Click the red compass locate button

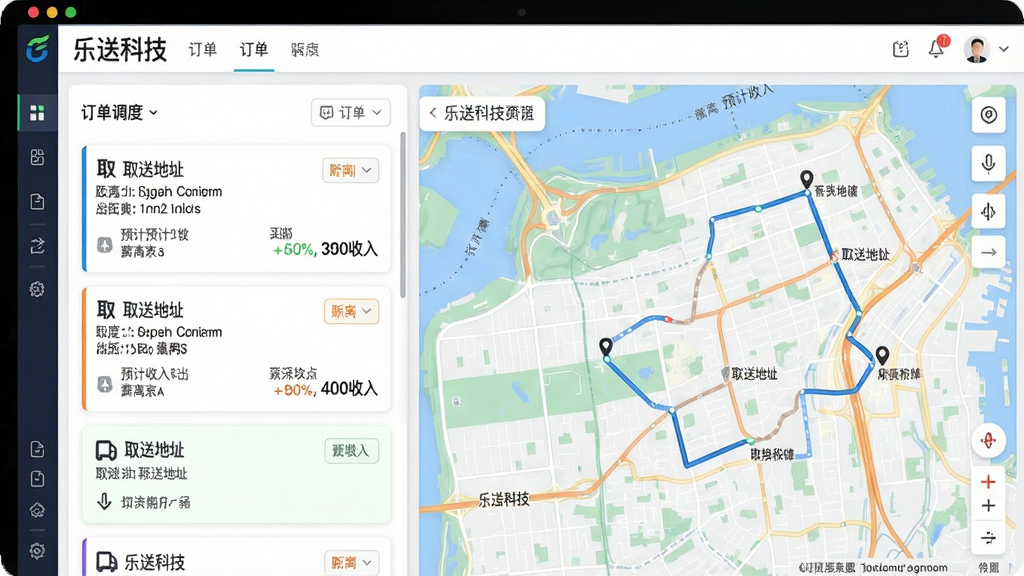pos(988,440)
